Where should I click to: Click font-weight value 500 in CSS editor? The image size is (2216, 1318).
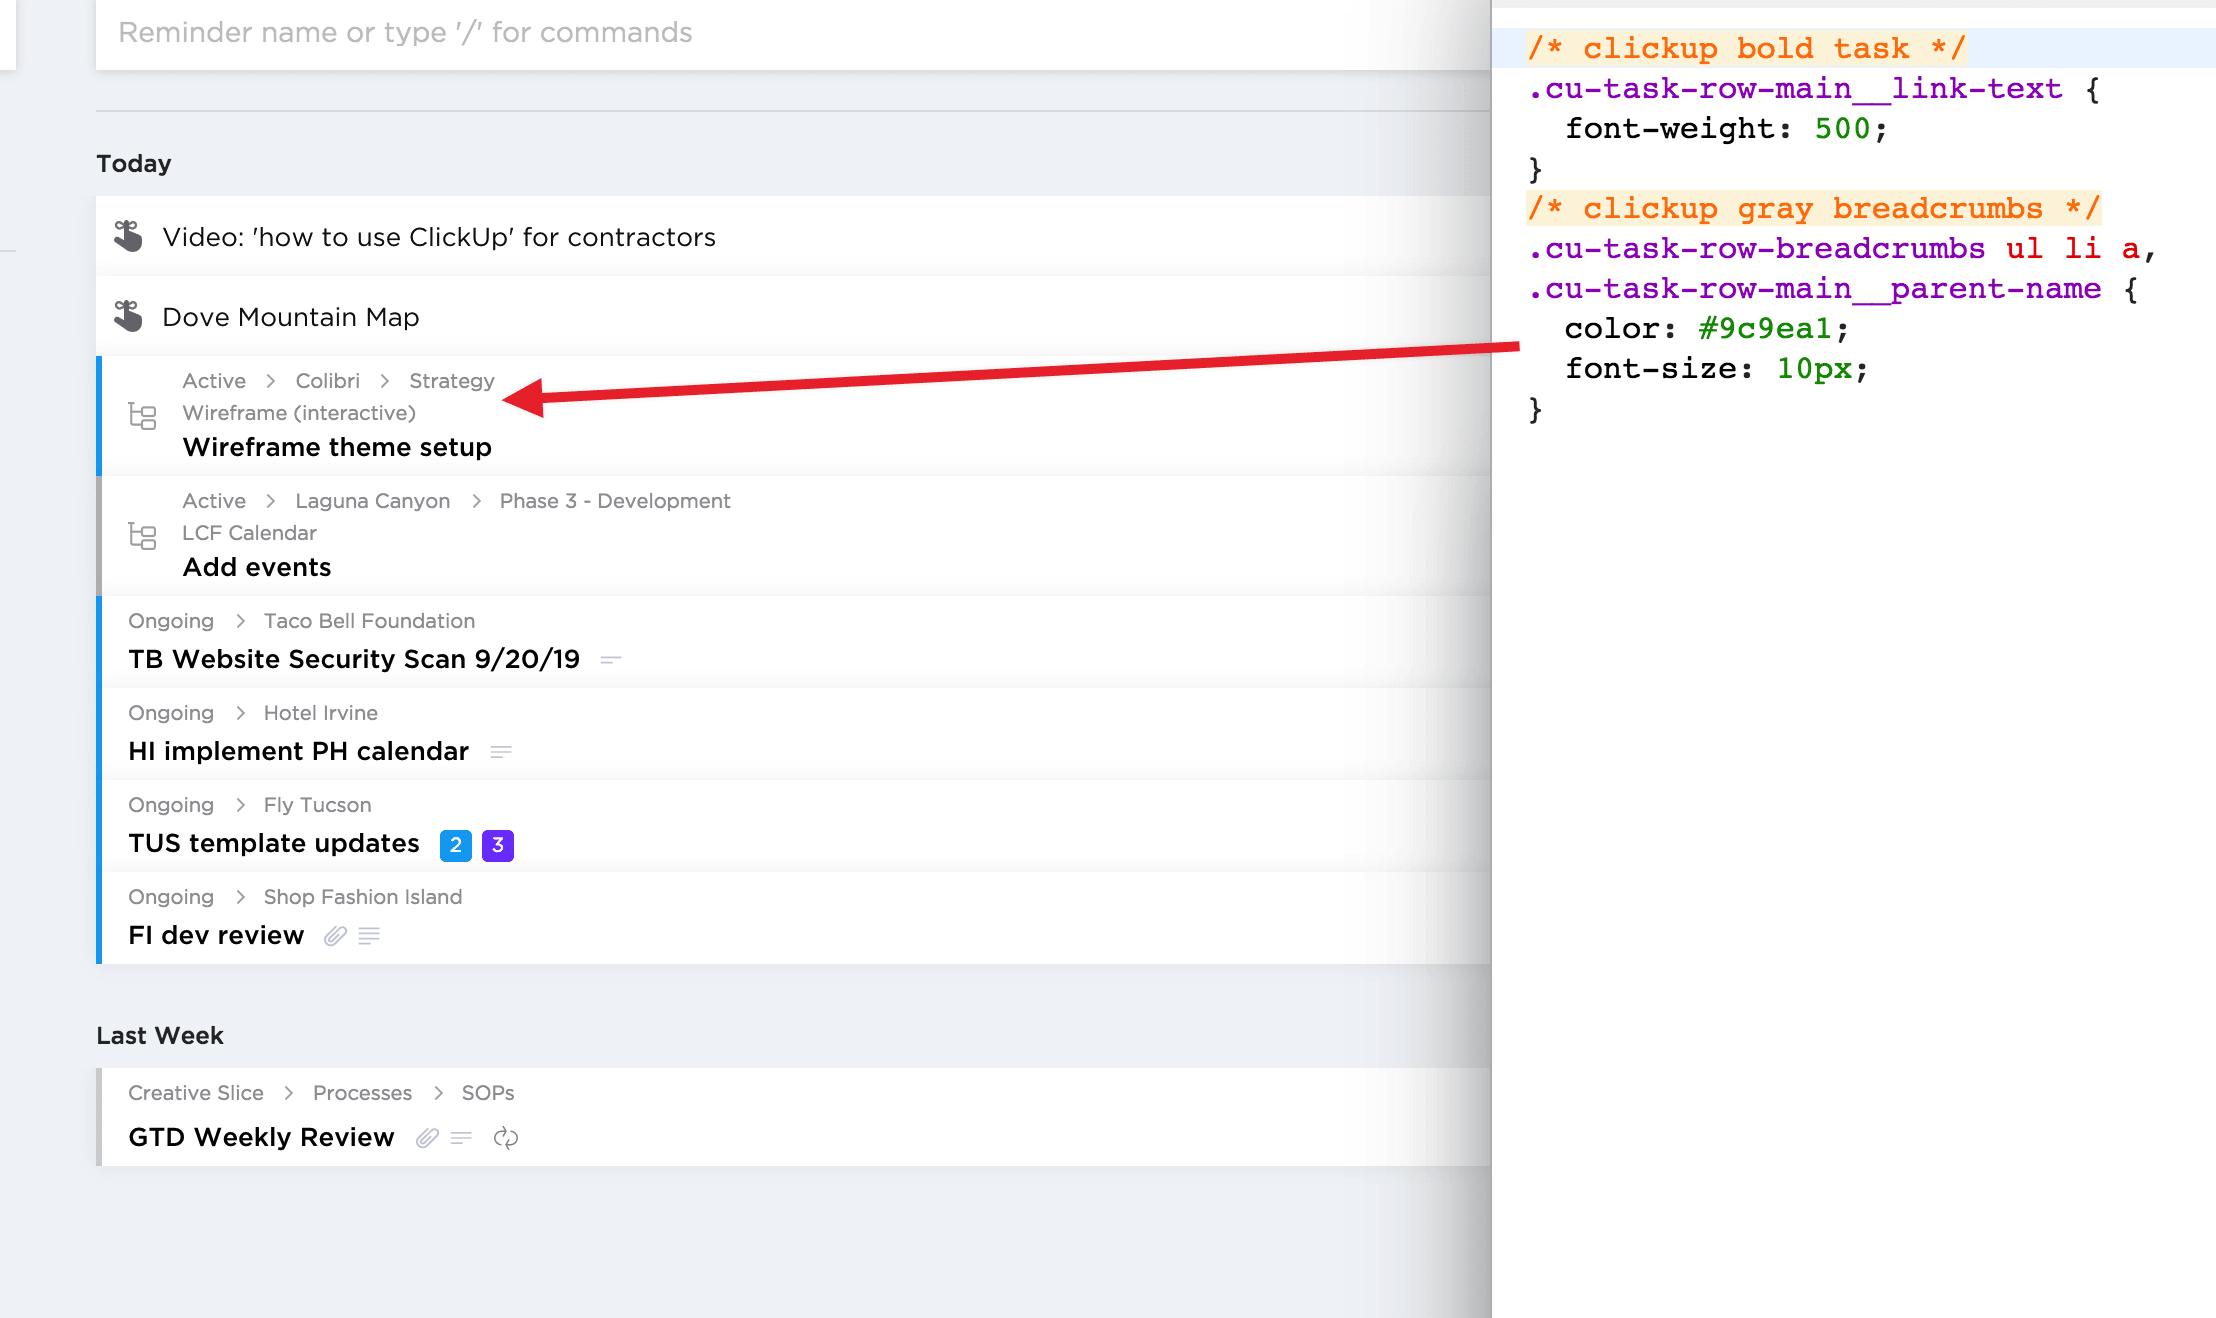point(1842,128)
